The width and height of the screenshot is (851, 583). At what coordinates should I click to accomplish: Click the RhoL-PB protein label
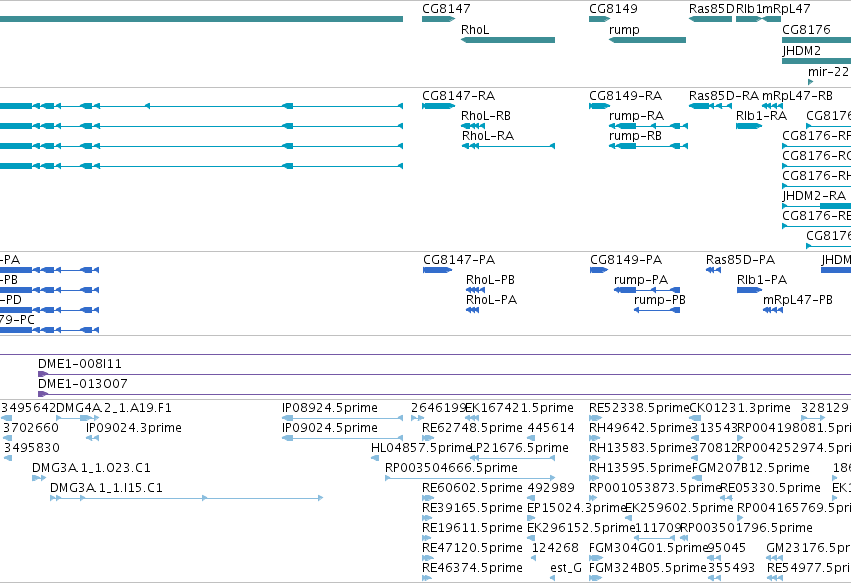490,280
